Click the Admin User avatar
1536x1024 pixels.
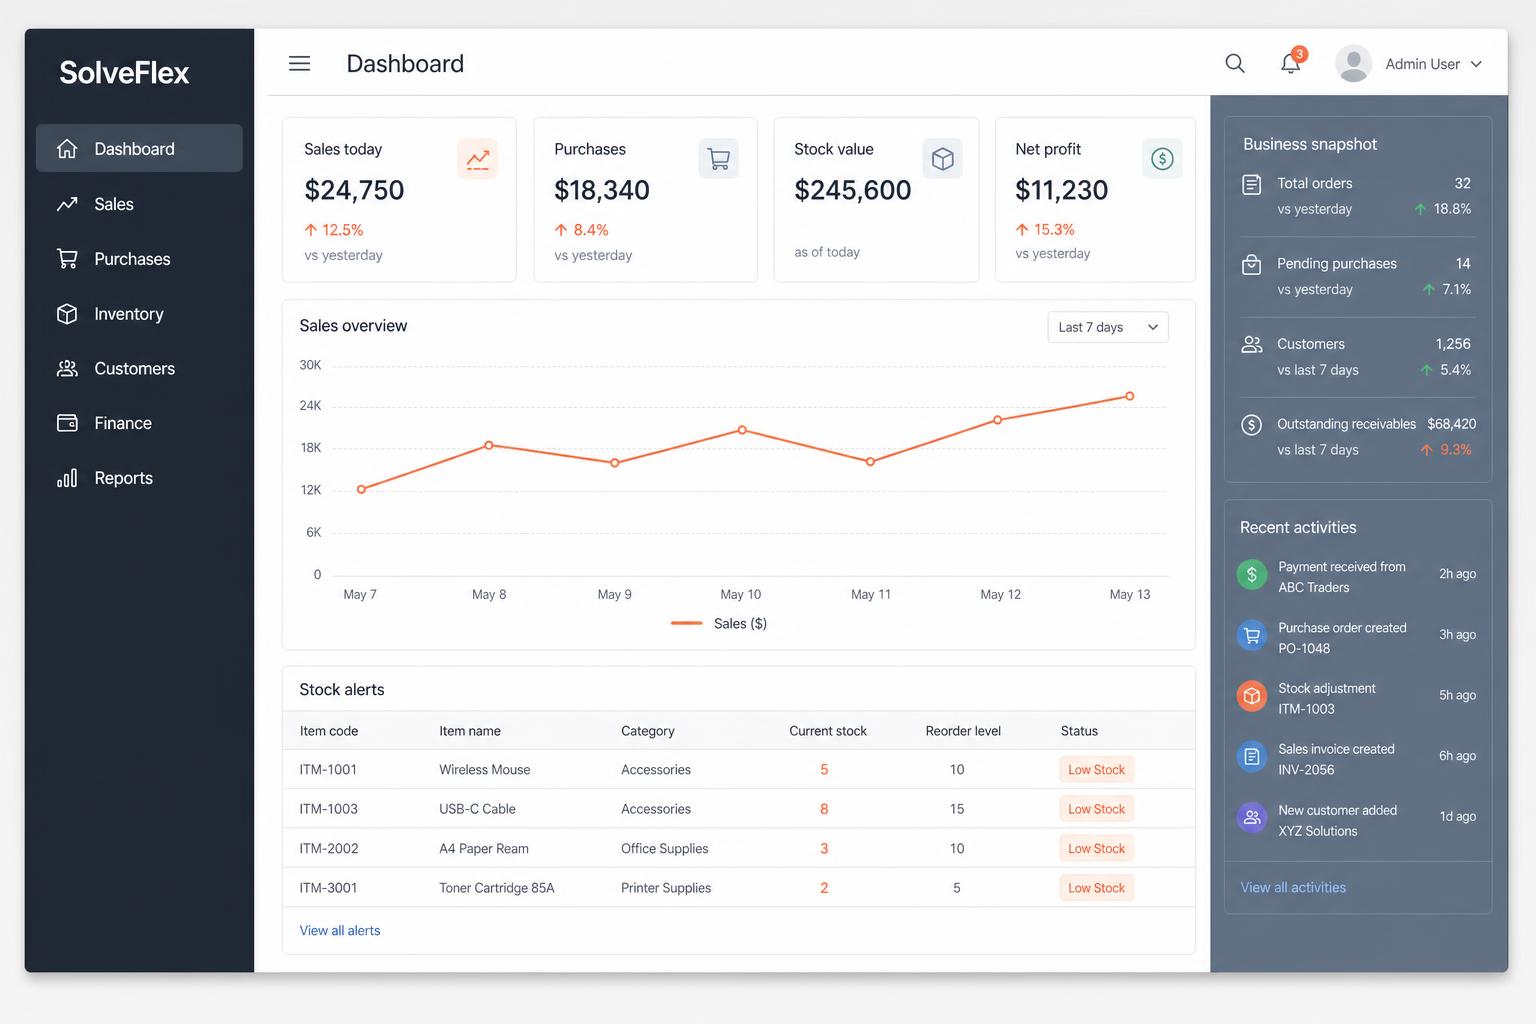coord(1353,64)
